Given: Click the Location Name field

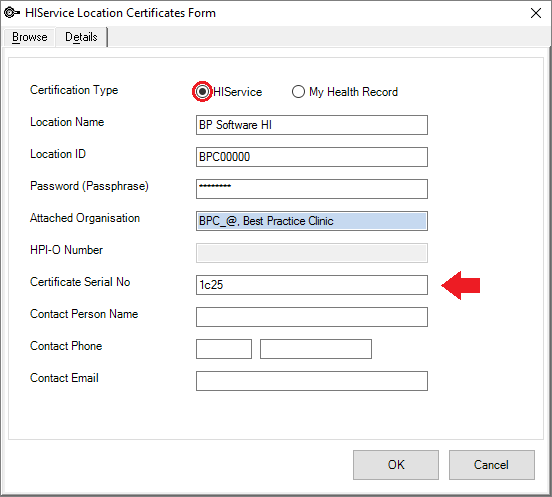Looking at the screenshot, I should [312, 125].
